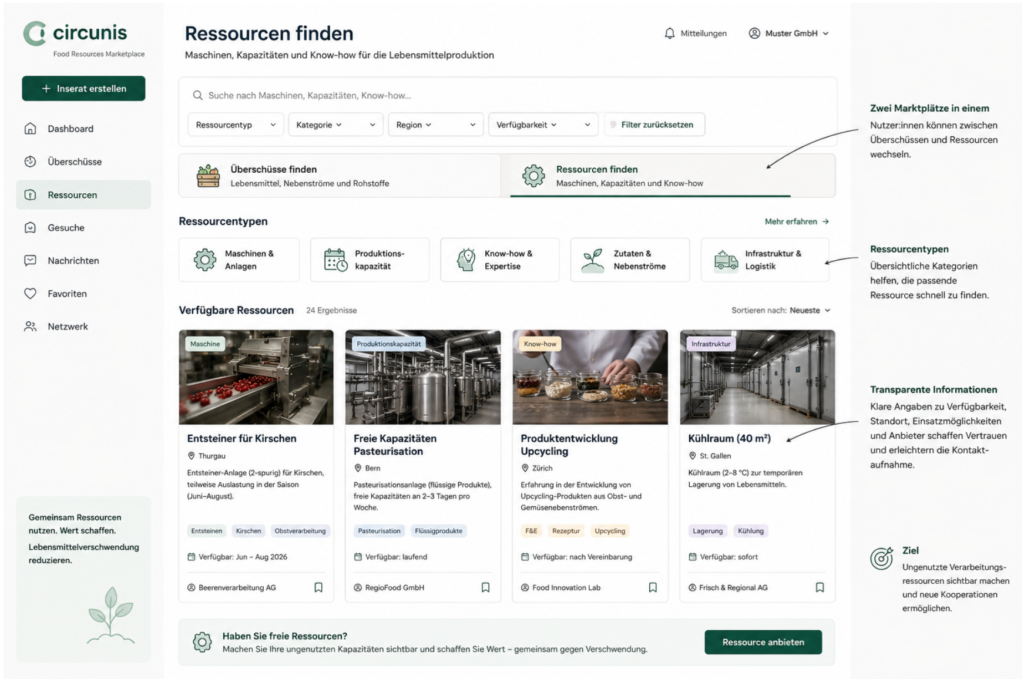Select the Maschinen & Anlagen resource type
Screen dimensions: 1024x679
239,260
